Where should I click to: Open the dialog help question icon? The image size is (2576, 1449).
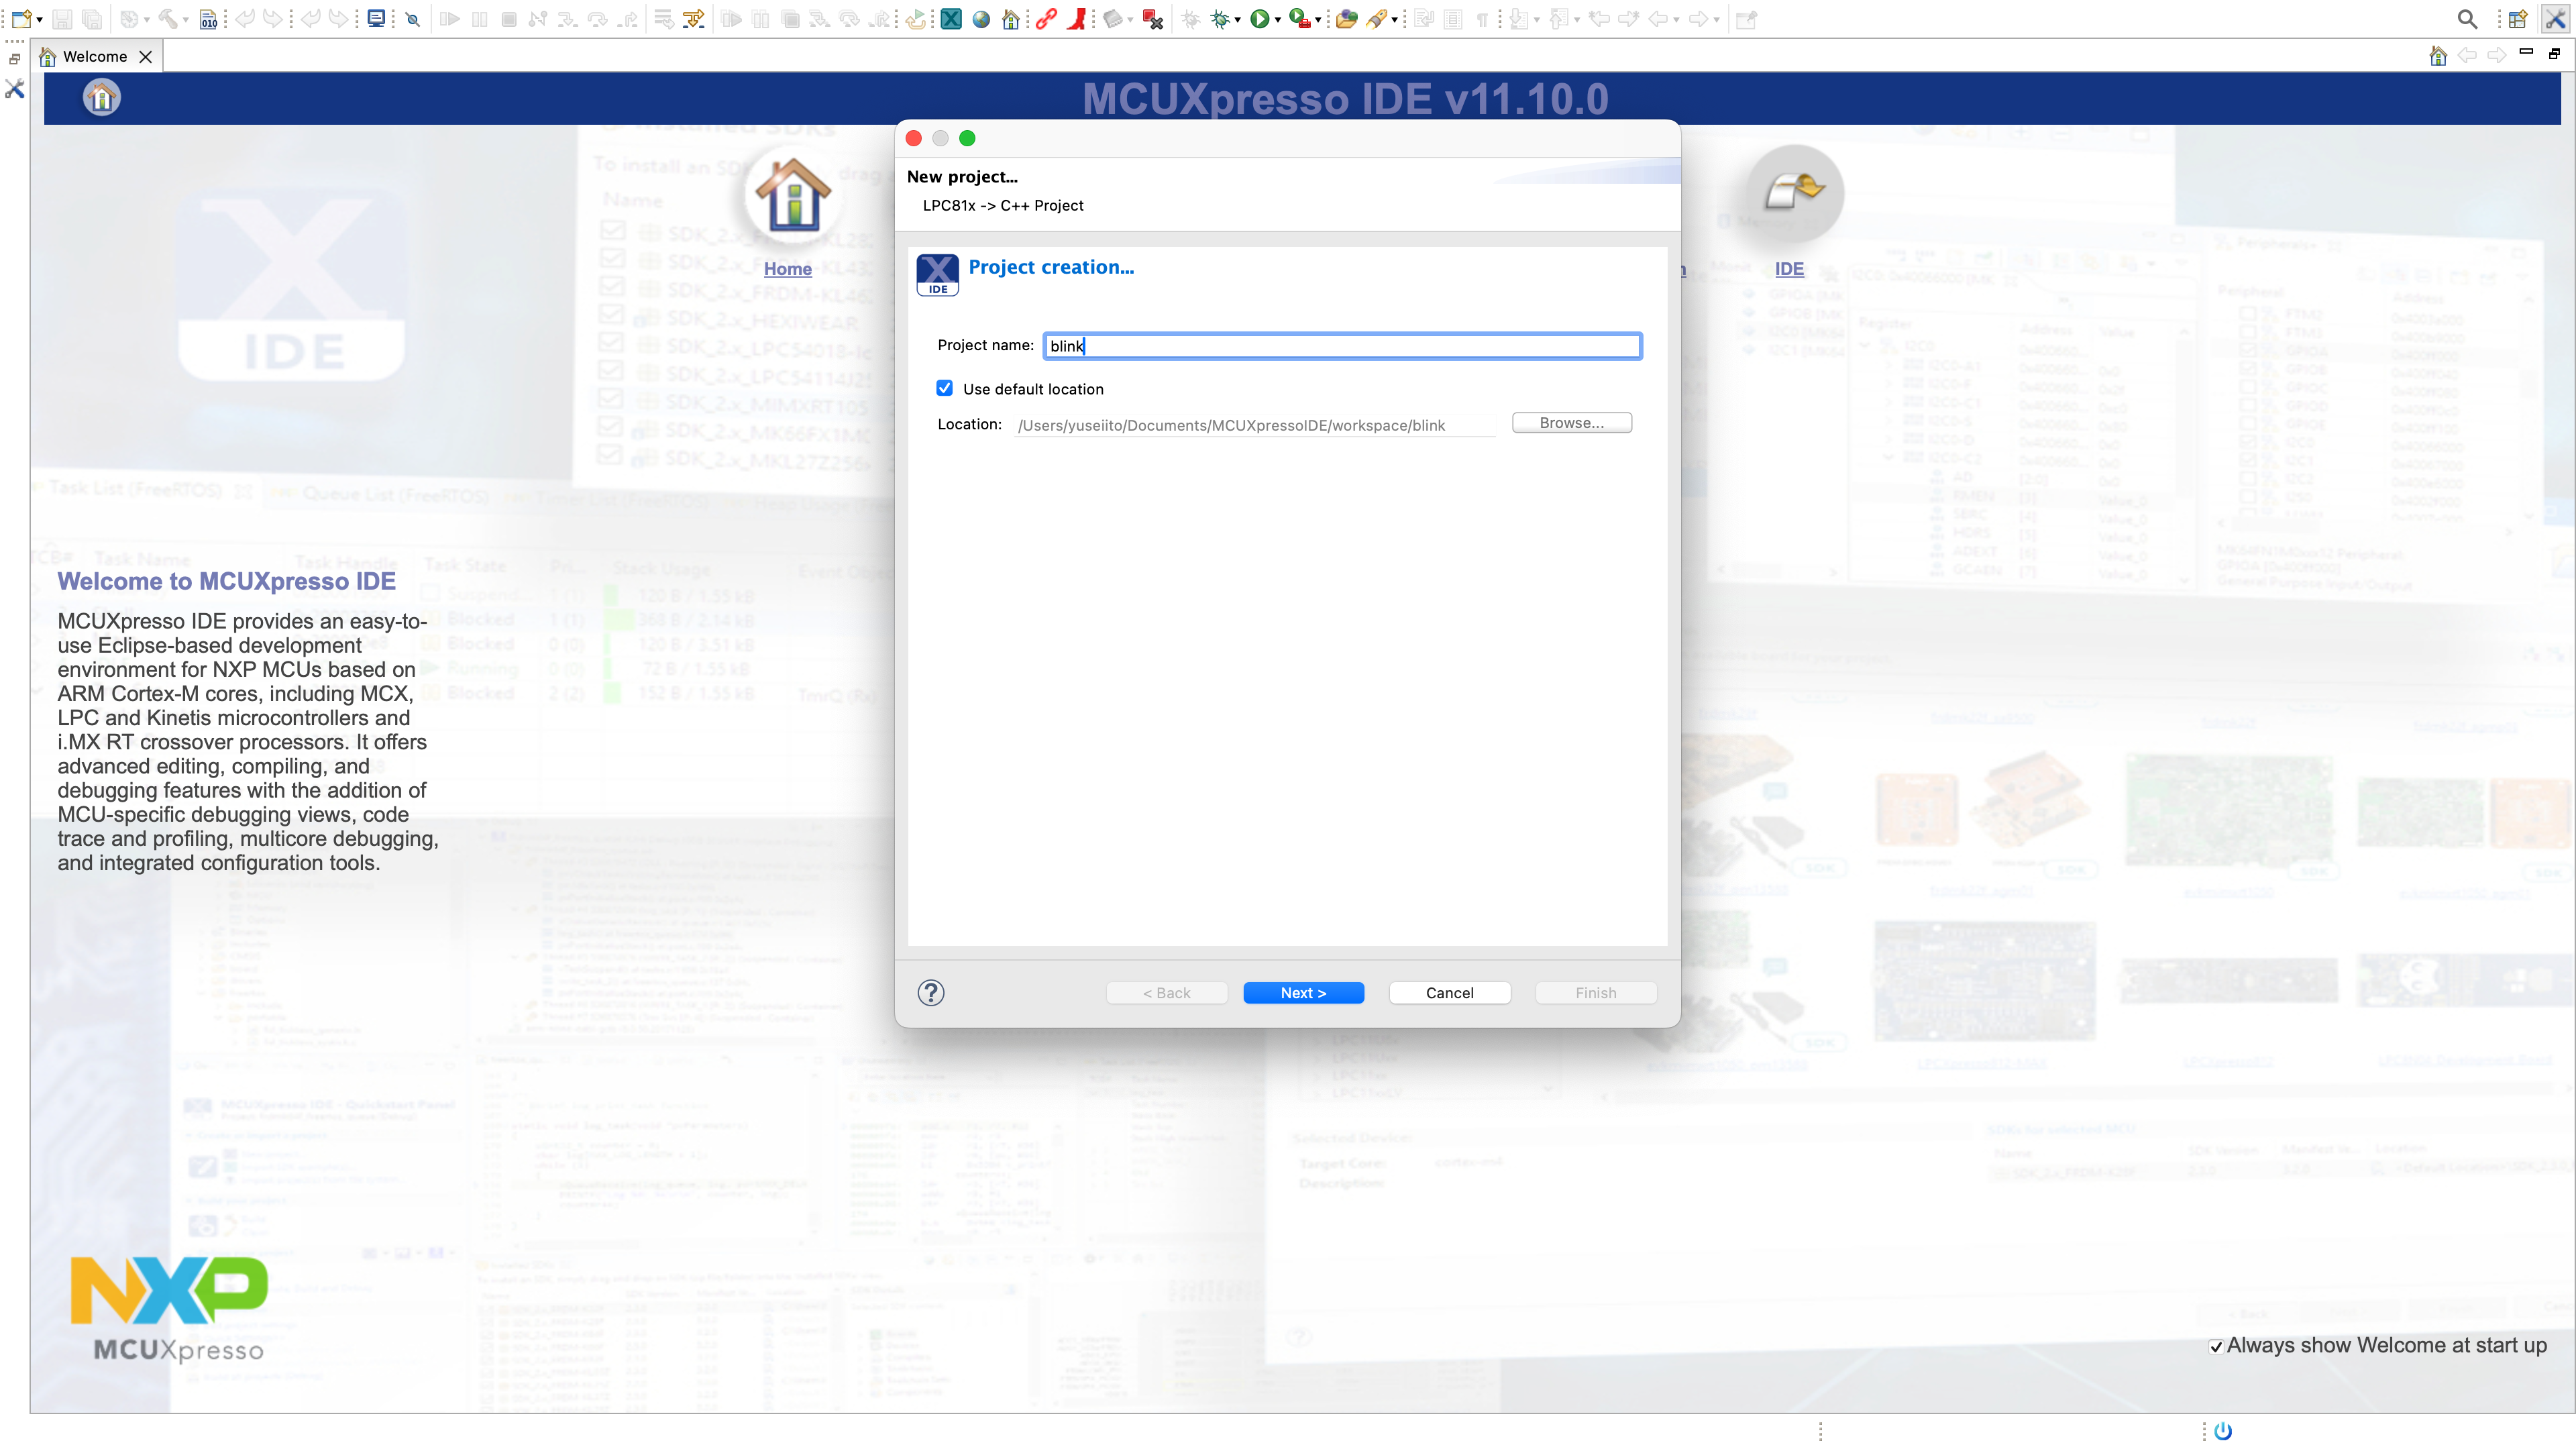[x=931, y=992]
